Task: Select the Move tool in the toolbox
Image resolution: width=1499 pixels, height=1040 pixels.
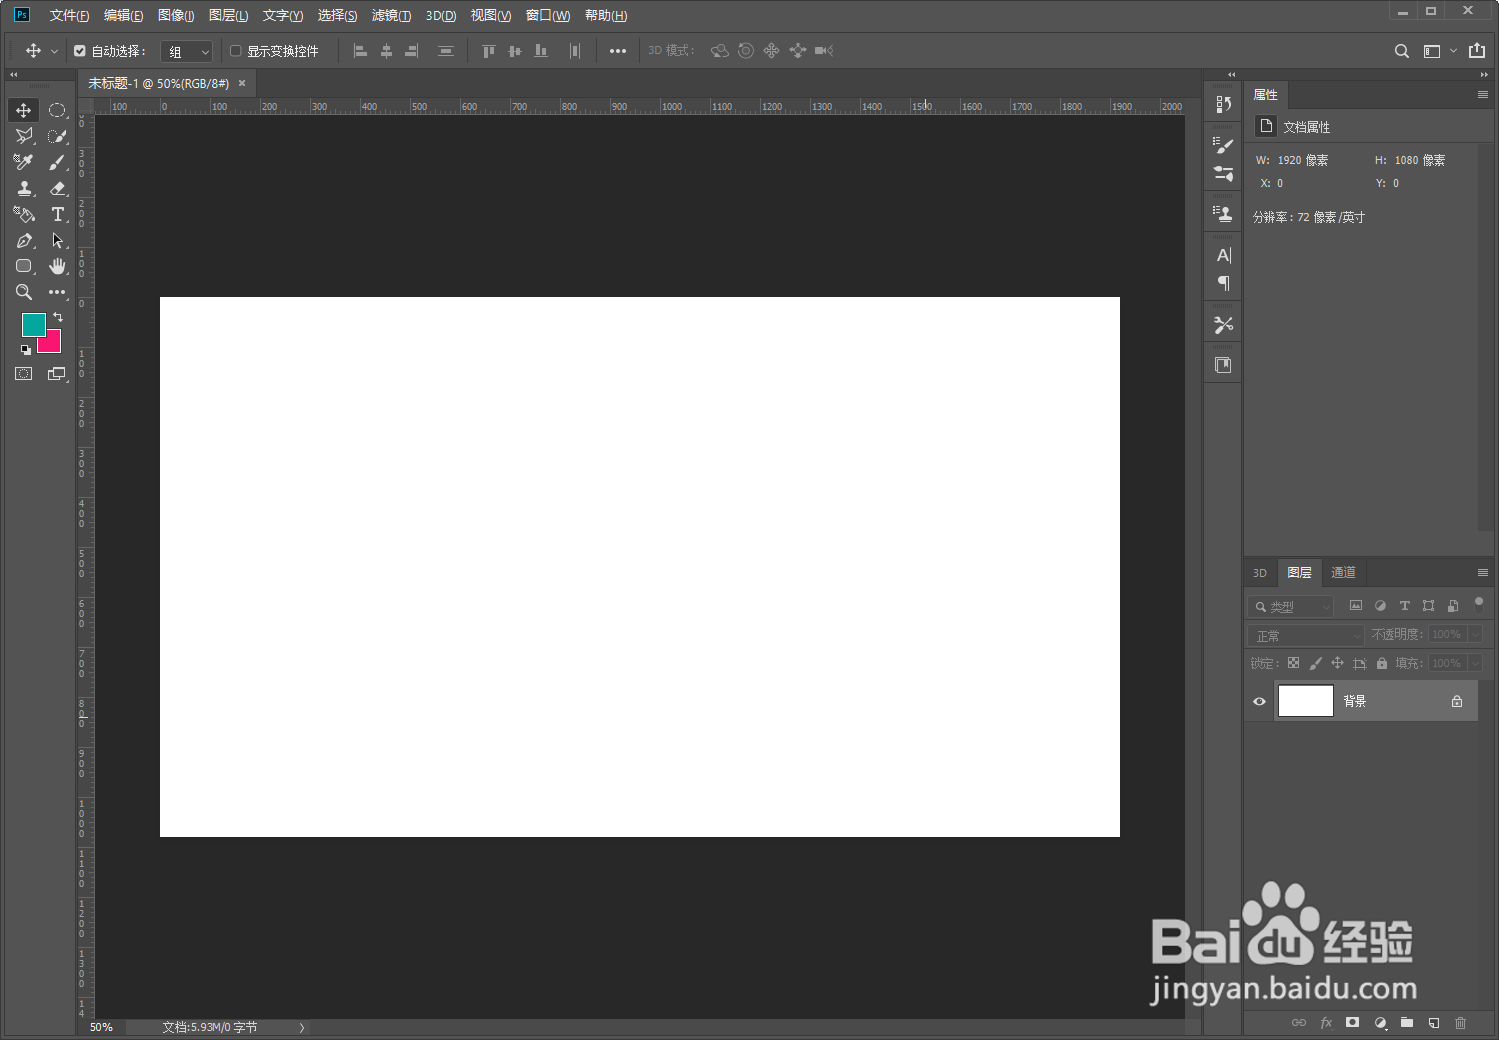Action: tap(24, 110)
